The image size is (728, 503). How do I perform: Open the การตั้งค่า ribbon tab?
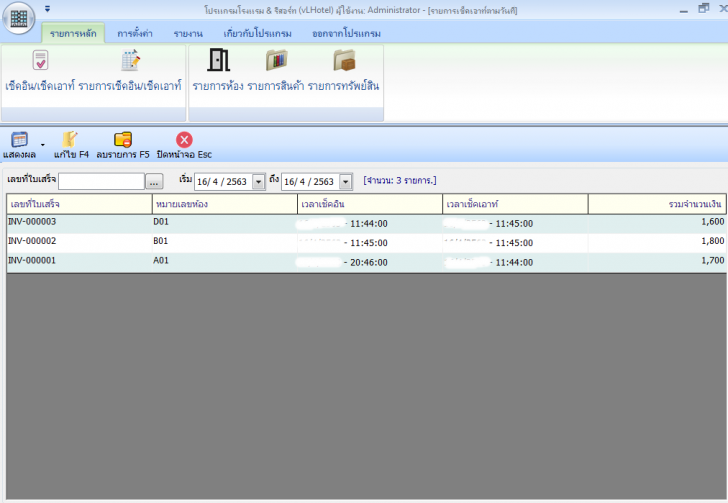tap(135, 33)
